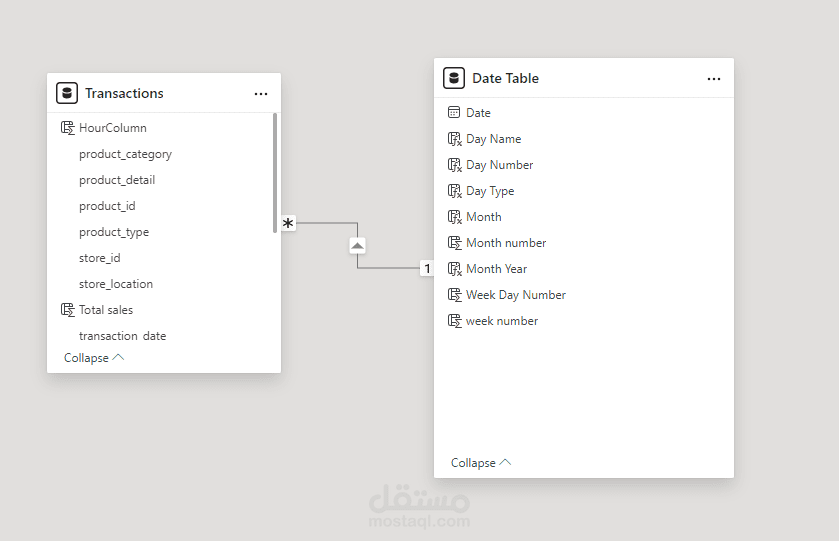
Task: Click the Total sales column icon
Action: tap(68, 310)
